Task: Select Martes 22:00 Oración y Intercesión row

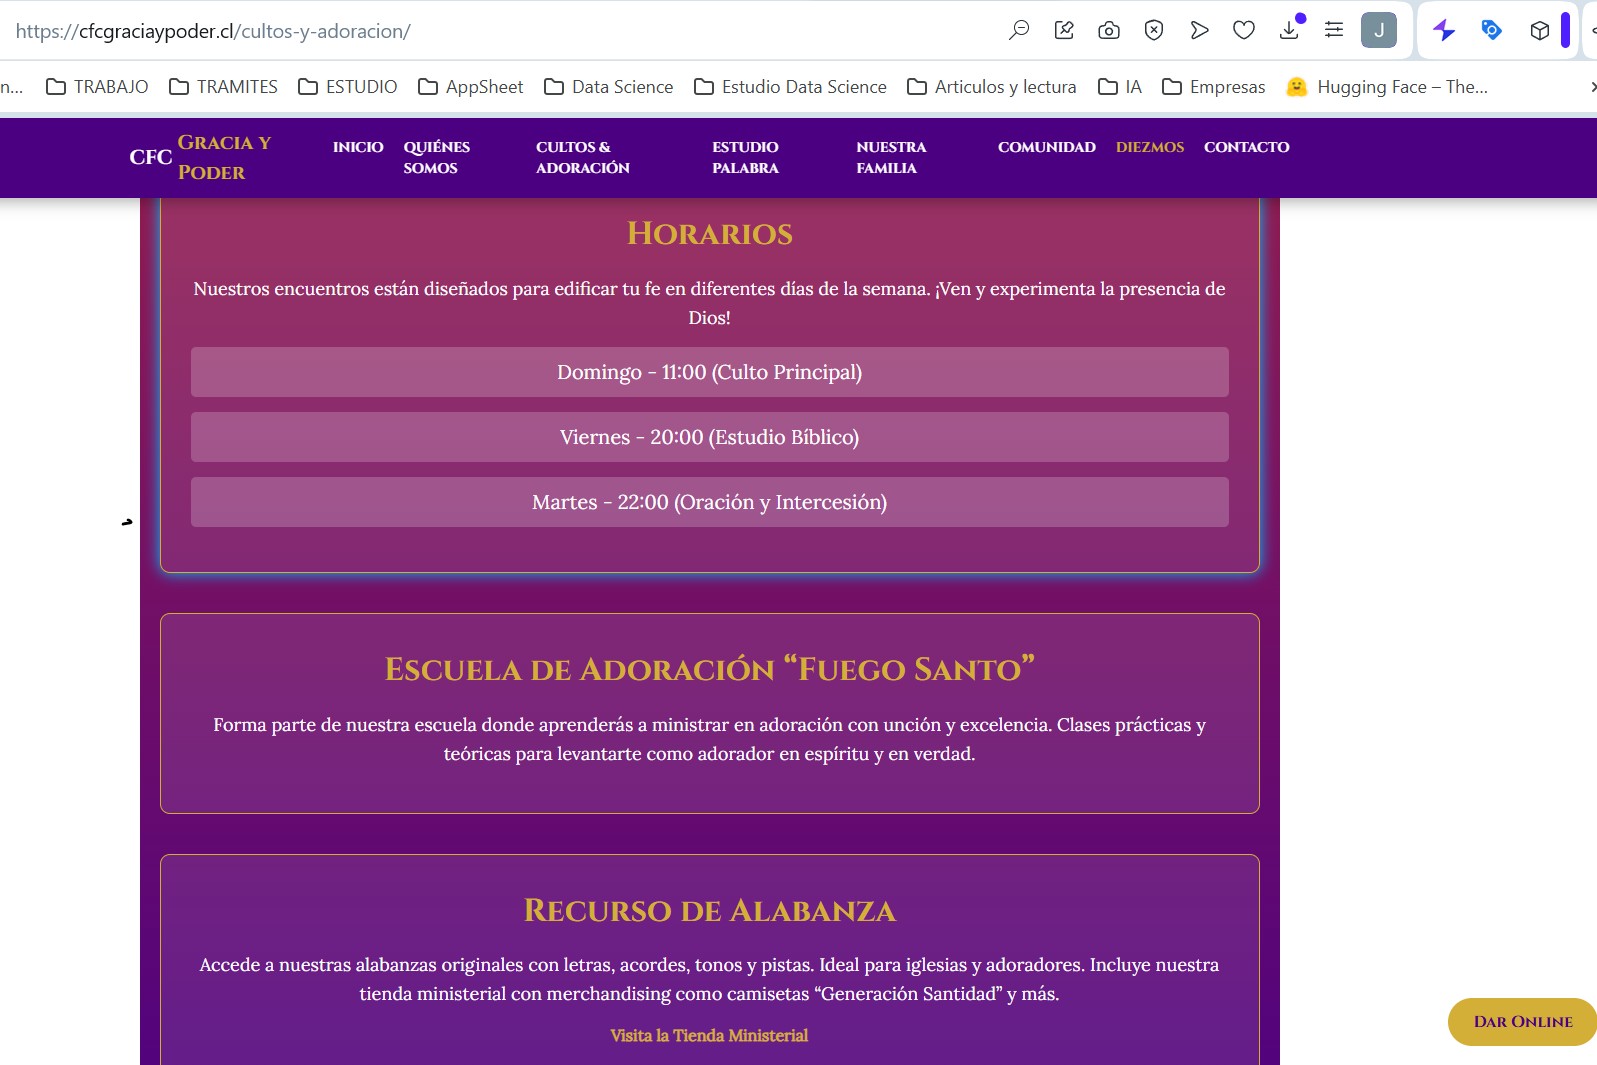Action: [709, 502]
